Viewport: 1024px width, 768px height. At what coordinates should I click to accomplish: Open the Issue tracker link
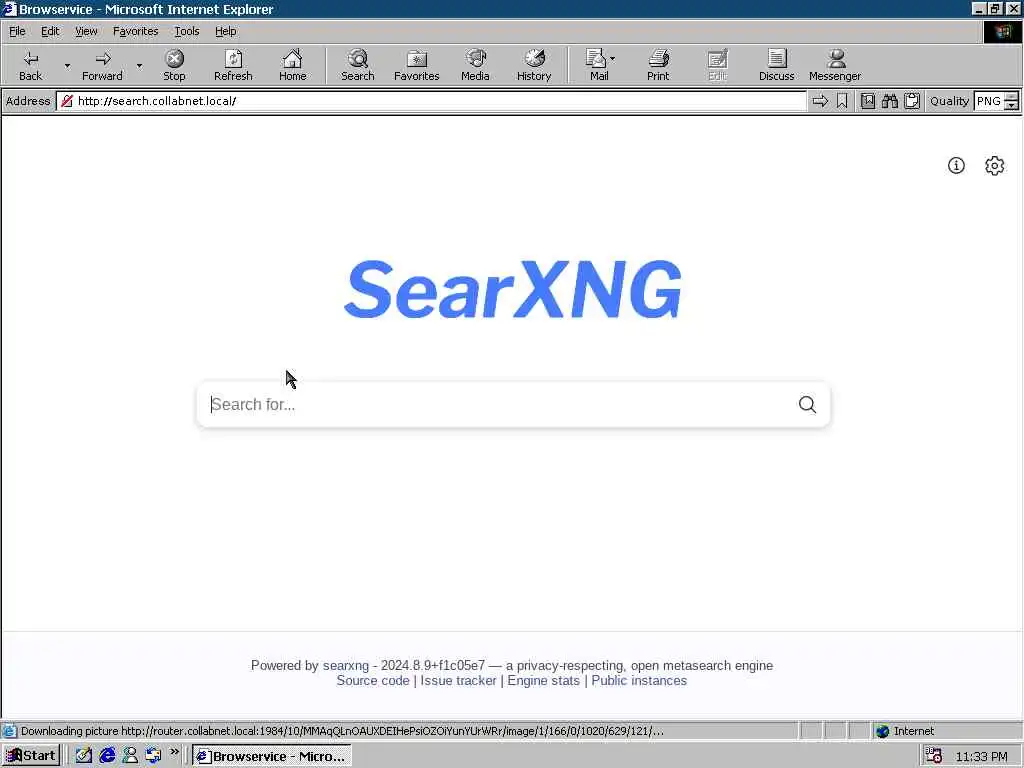(x=458, y=680)
